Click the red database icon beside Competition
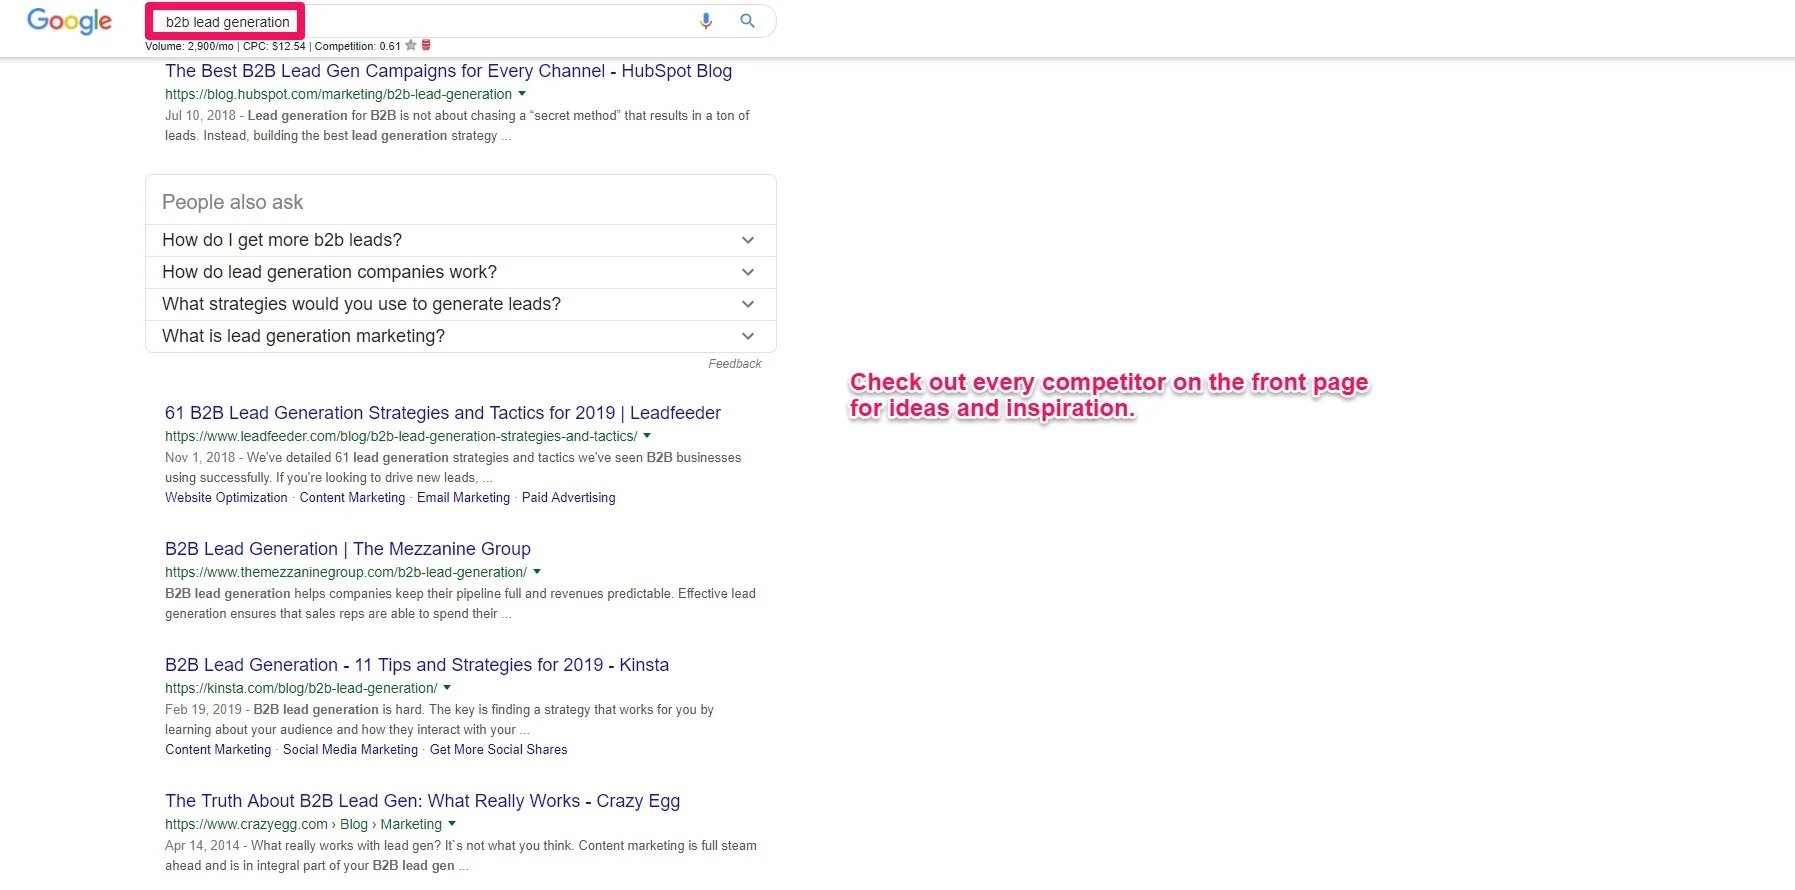 click(x=426, y=45)
